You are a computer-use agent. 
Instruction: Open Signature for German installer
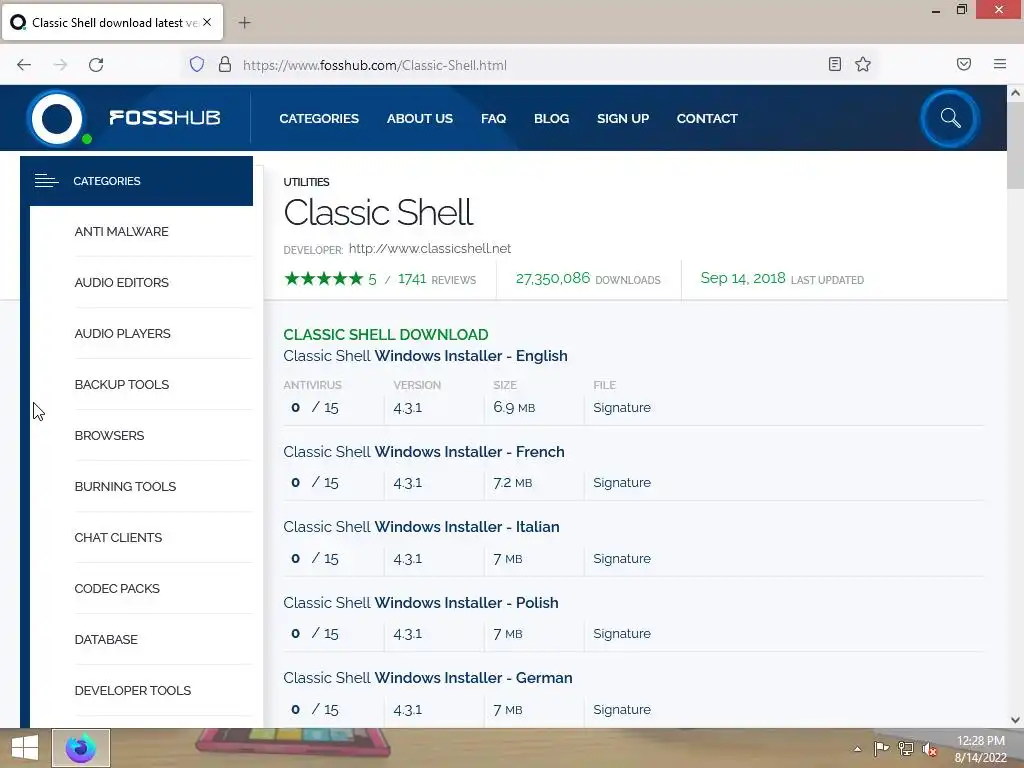[x=622, y=709]
